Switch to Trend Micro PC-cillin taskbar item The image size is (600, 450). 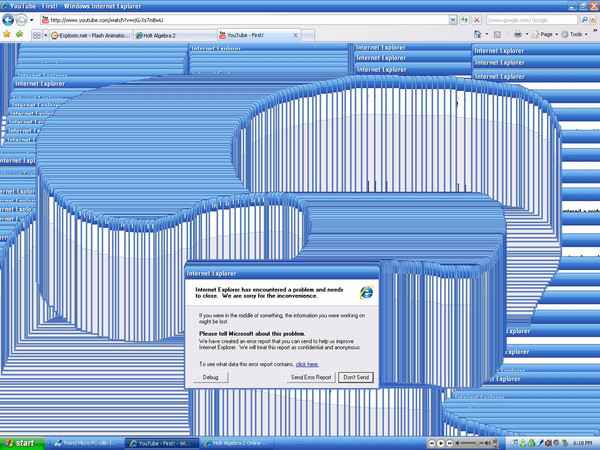pos(86,443)
